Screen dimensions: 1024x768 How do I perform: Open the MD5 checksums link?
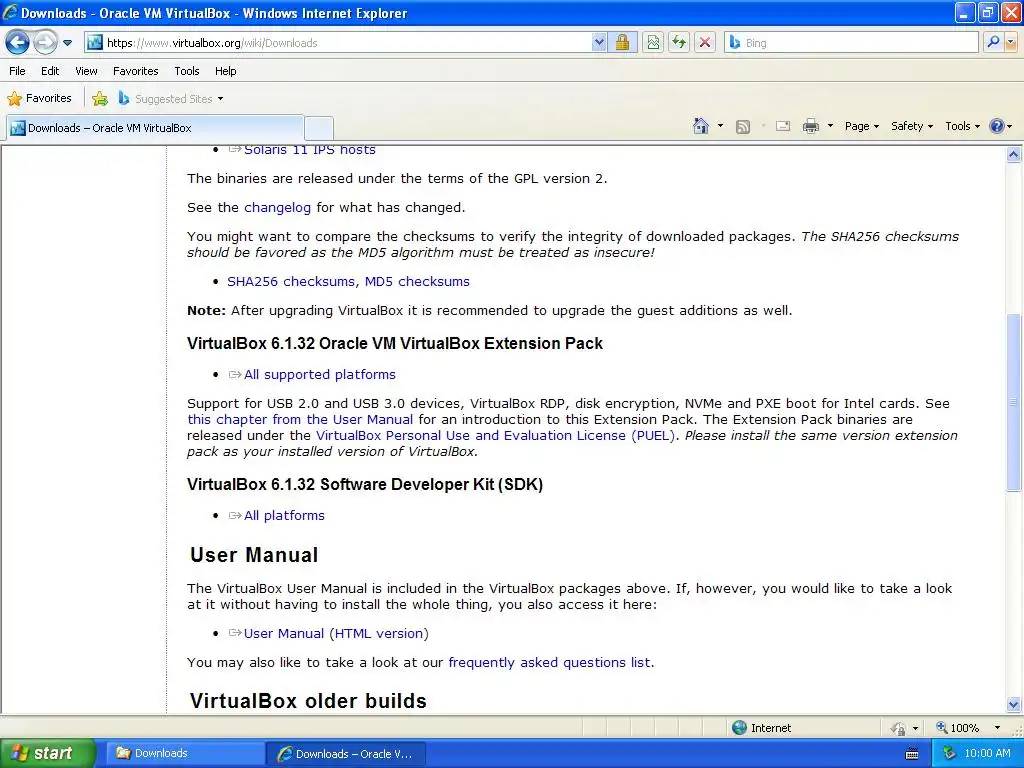(417, 281)
